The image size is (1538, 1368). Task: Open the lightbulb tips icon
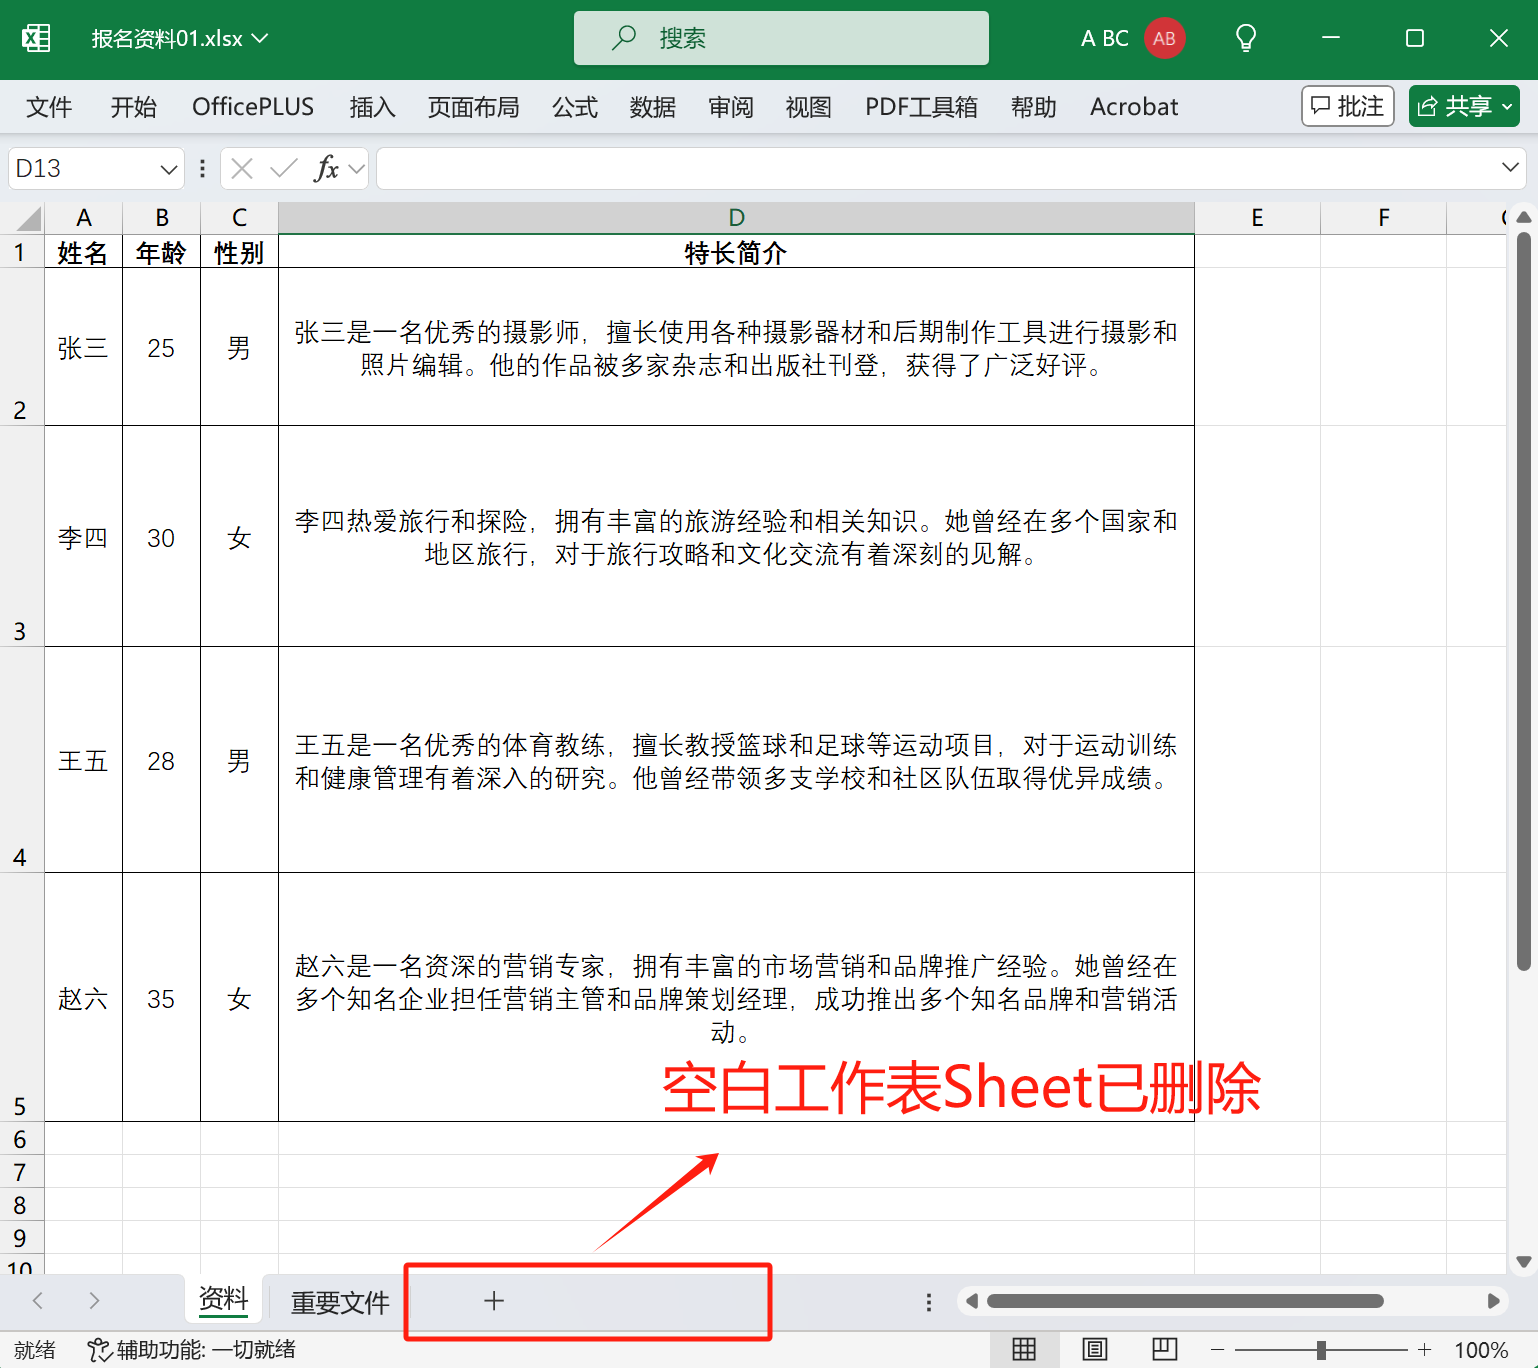[1246, 38]
